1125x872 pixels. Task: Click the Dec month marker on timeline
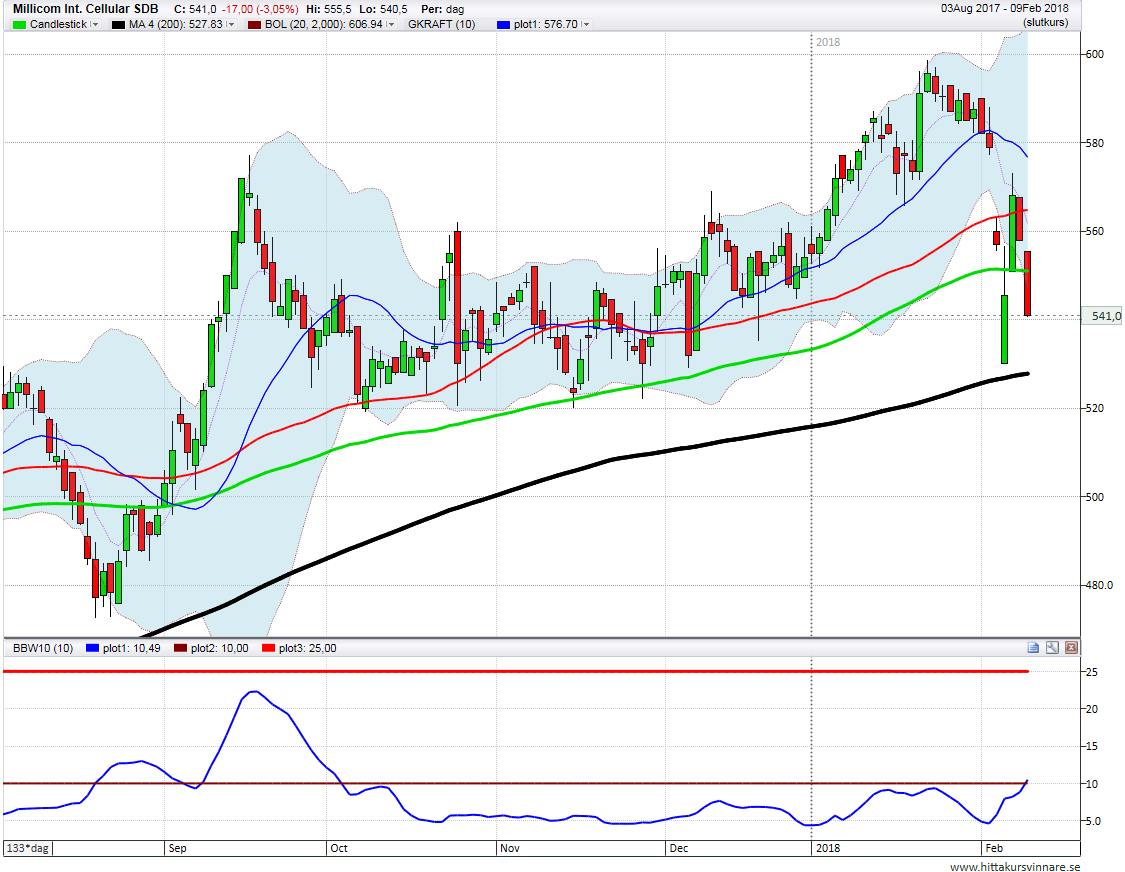[x=679, y=848]
